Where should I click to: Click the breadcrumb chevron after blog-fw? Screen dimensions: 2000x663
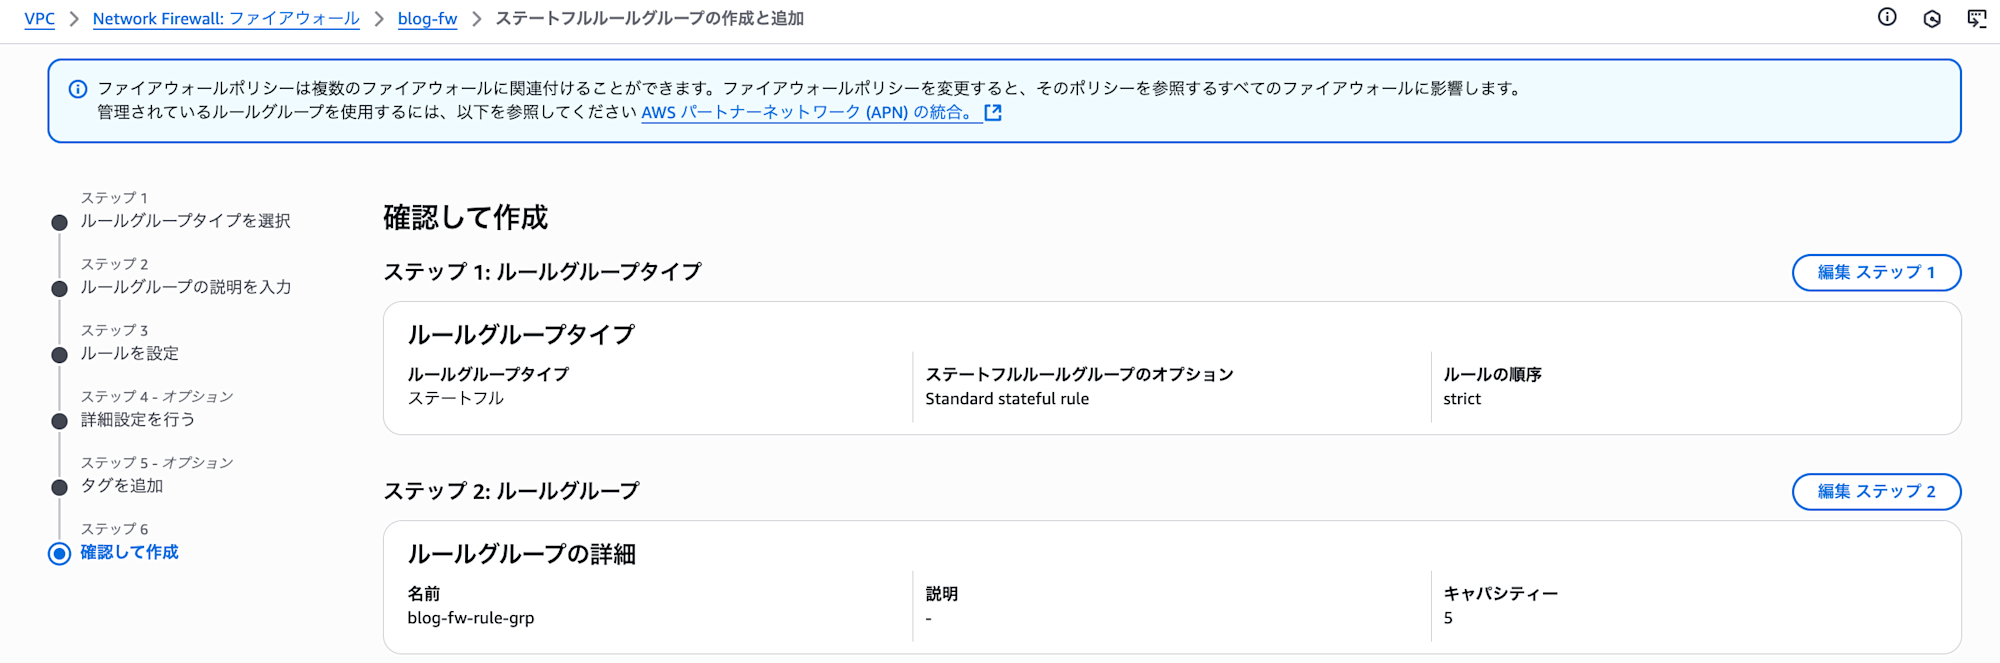[x=477, y=19]
